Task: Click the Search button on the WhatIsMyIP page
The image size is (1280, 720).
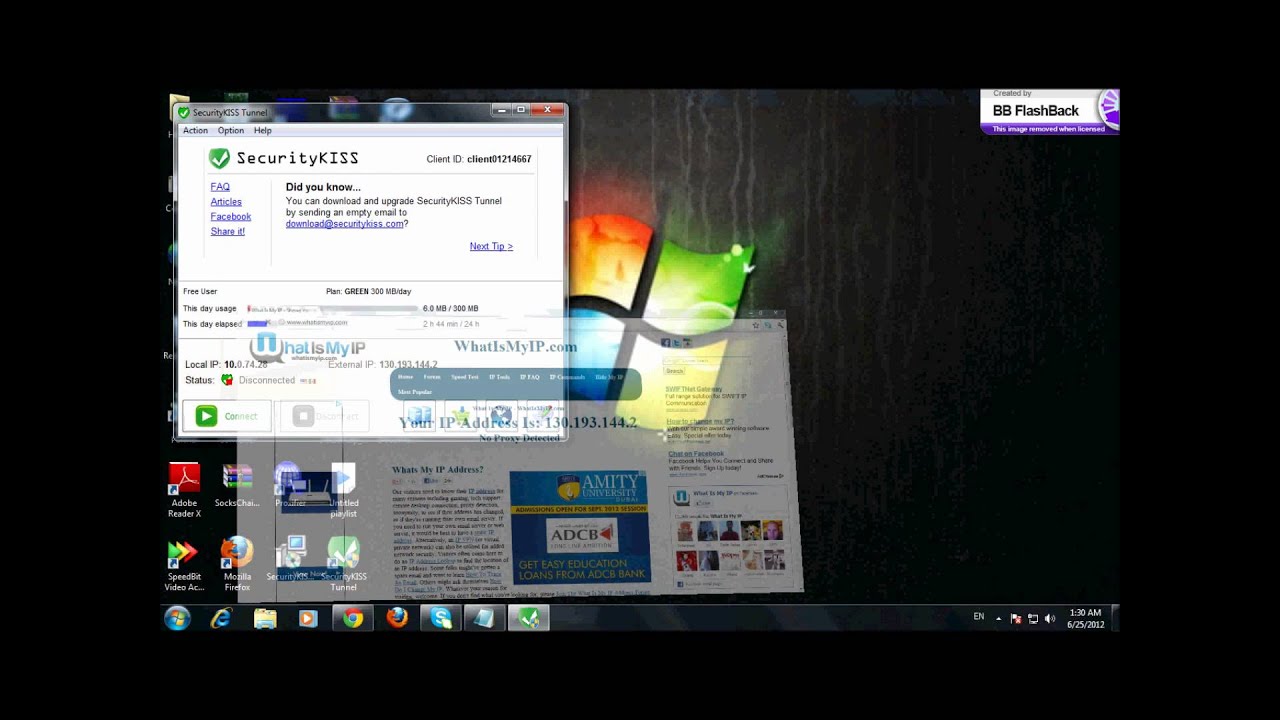Action: 675,371
